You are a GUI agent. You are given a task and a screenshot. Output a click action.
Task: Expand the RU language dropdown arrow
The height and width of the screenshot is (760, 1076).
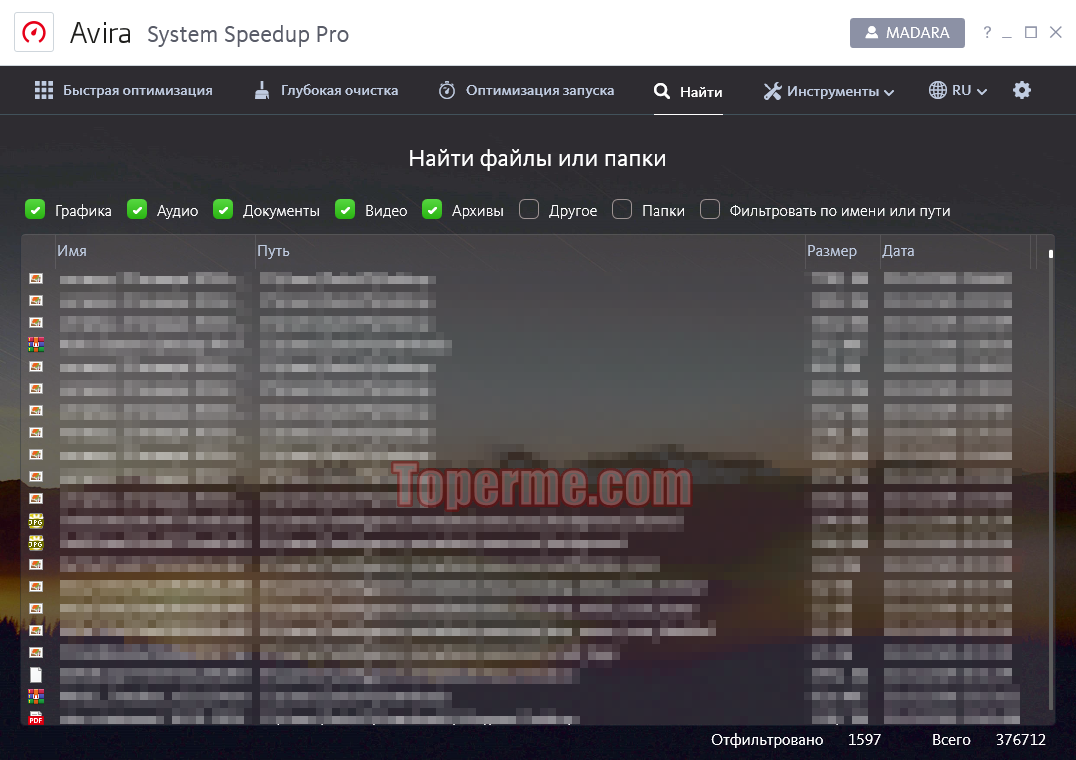click(x=982, y=92)
